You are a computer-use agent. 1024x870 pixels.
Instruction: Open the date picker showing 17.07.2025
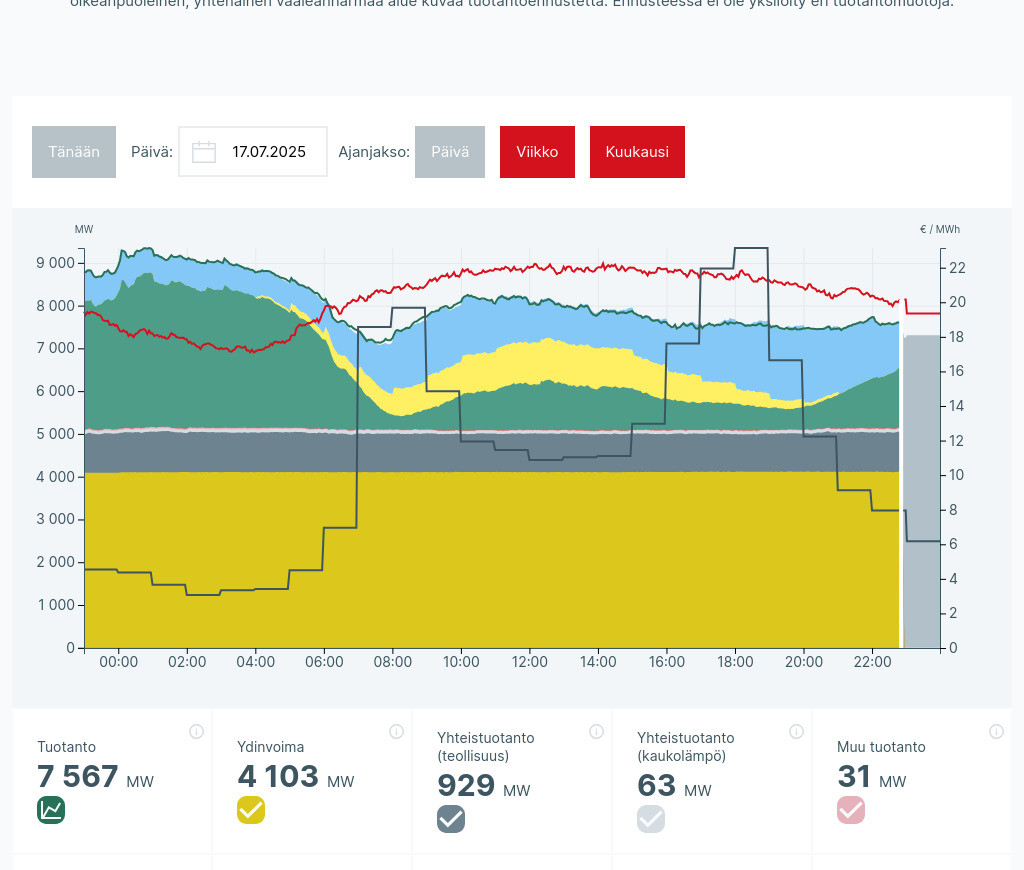tap(268, 152)
